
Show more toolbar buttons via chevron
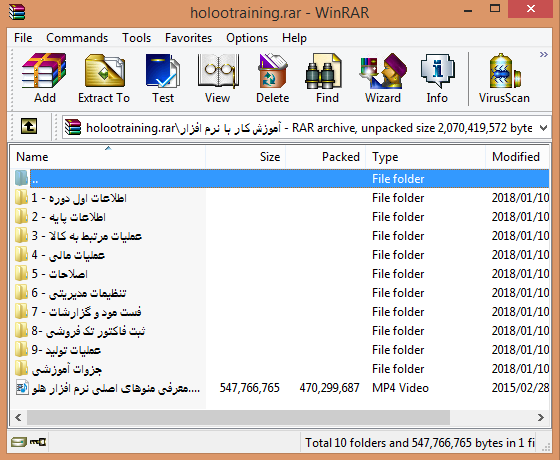(544, 55)
